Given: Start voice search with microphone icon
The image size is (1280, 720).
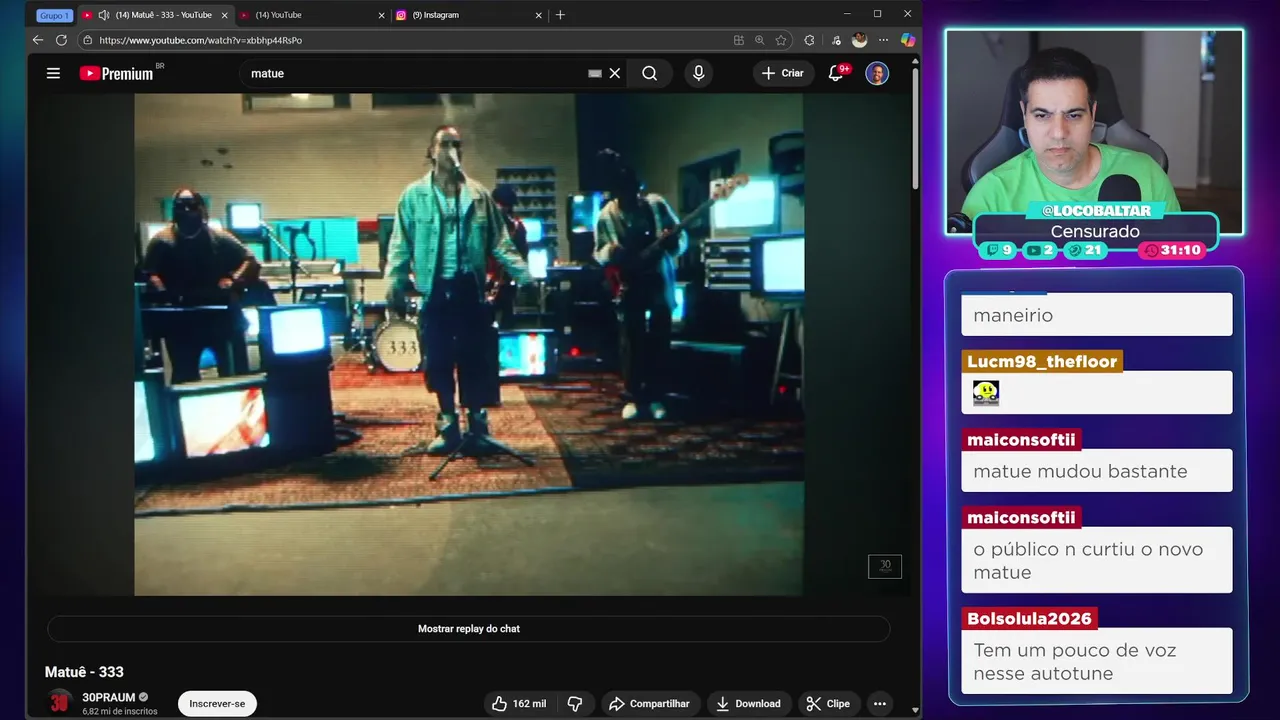Looking at the screenshot, I should [x=698, y=73].
